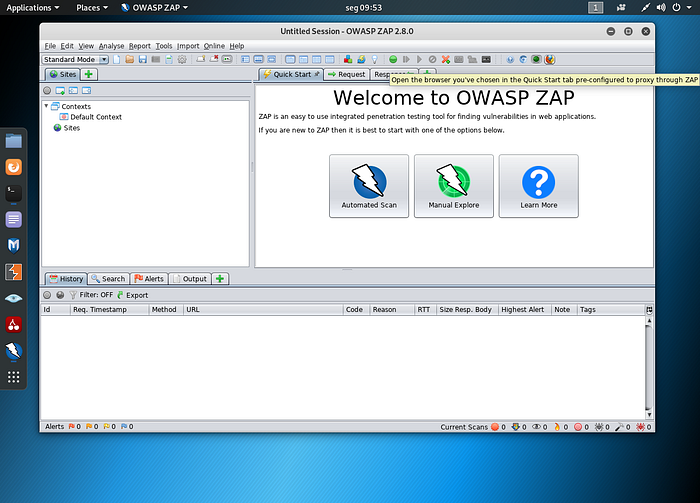Open the Tools menu

pyautogui.click(x=163, y=46)
